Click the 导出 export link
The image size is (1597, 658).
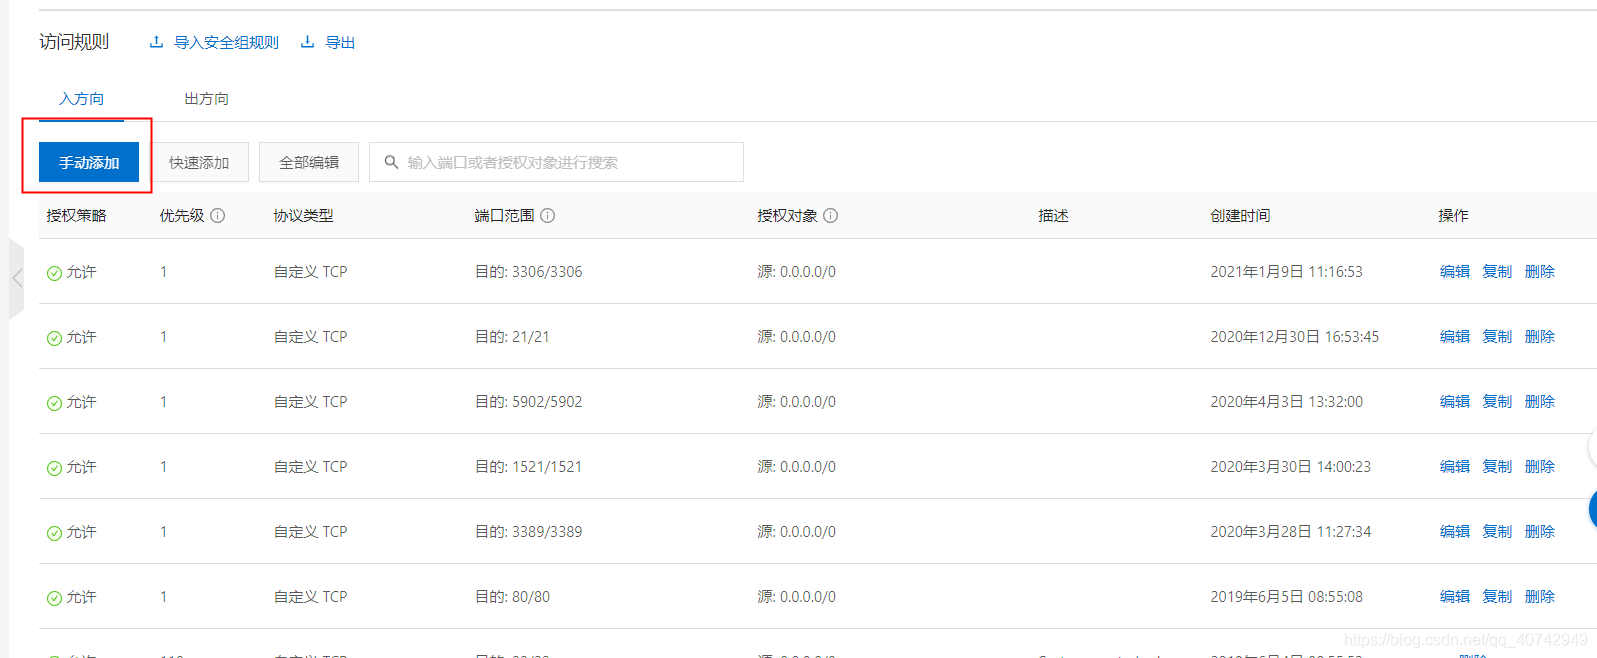tap(340, 42)
